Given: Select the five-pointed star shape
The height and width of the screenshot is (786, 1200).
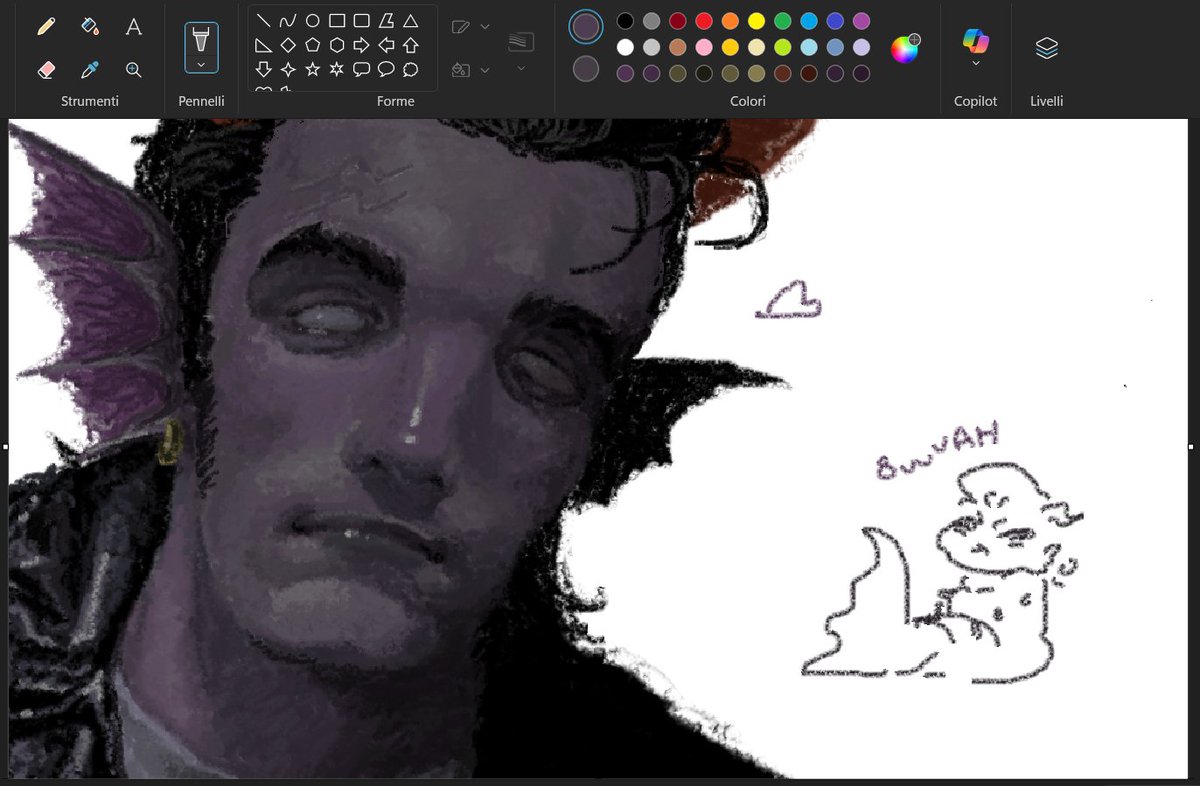Looking at the screenshot, I should (x=313, y=68).
